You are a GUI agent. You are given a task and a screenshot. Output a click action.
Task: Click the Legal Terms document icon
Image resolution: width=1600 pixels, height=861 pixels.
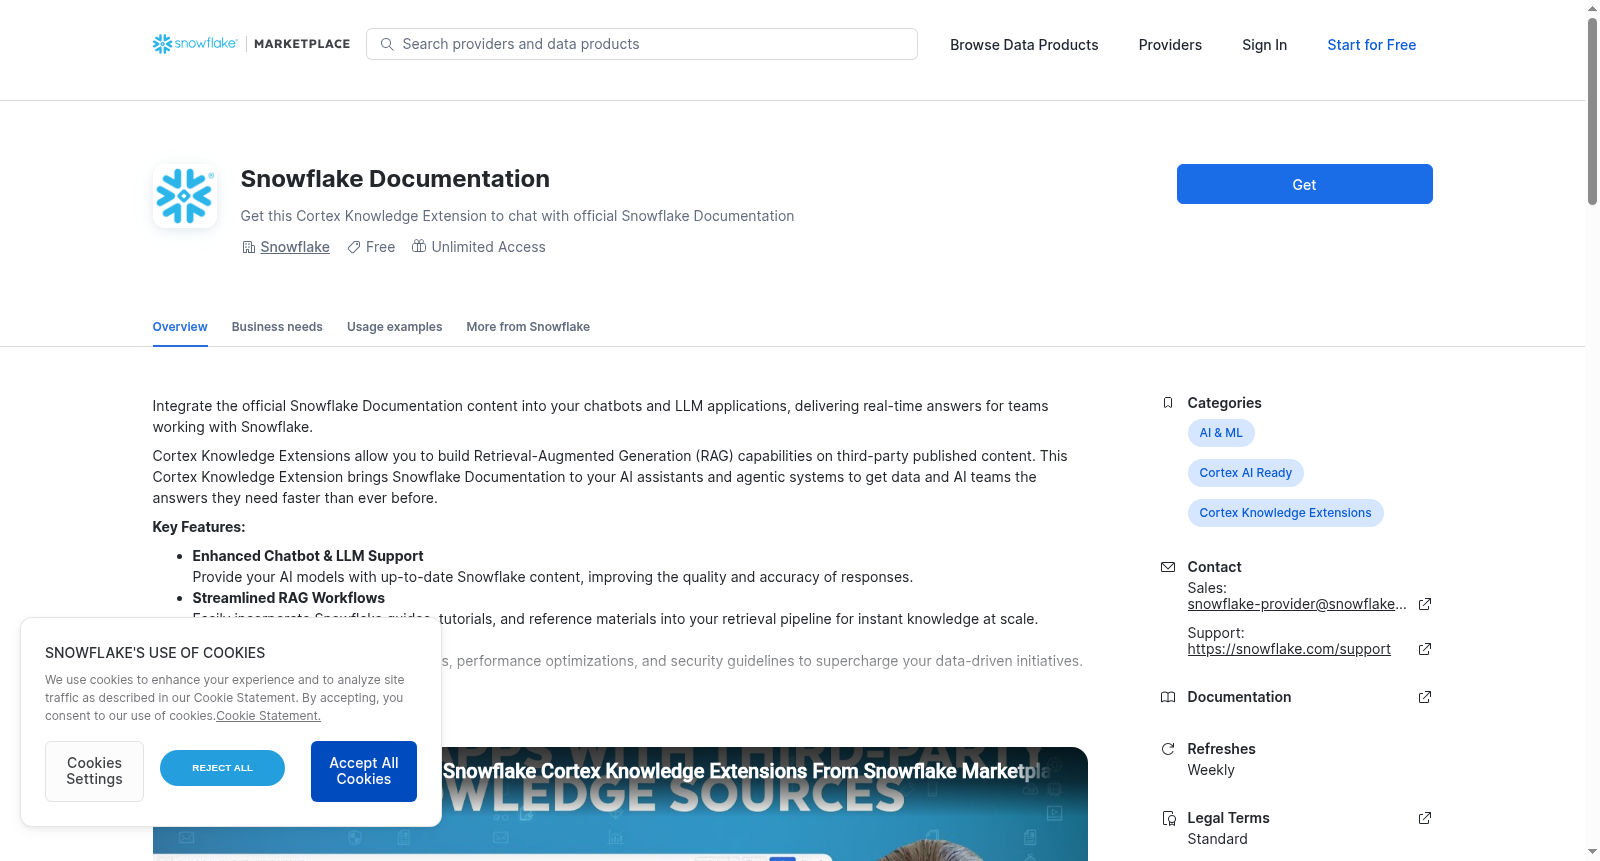pyautogui.click(x=1168, y=818)
